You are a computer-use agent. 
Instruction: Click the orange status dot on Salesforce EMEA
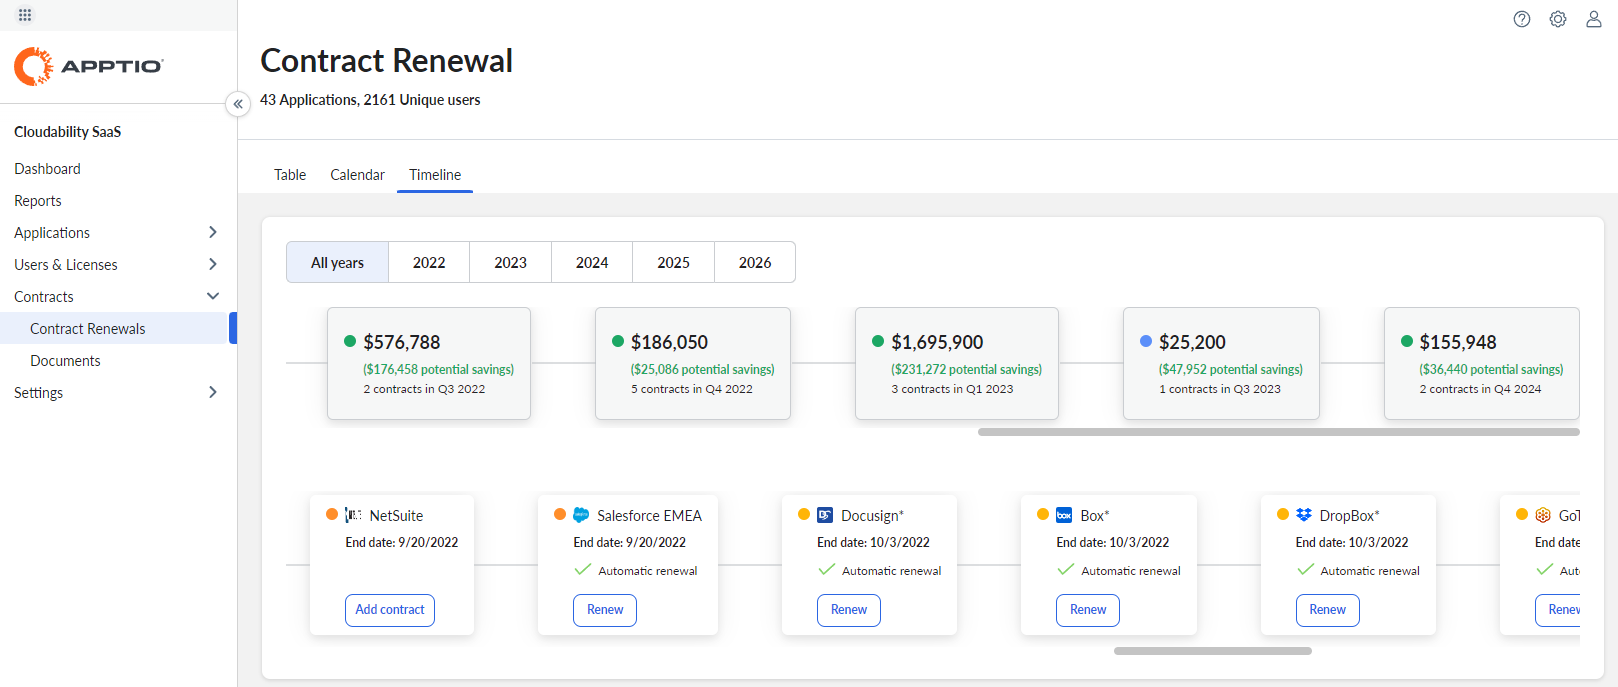(560, 514)
